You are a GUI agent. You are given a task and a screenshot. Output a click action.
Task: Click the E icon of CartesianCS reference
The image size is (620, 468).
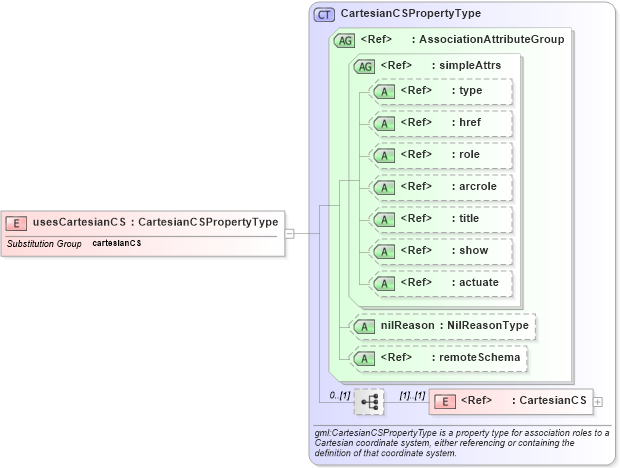click(445, 402)
